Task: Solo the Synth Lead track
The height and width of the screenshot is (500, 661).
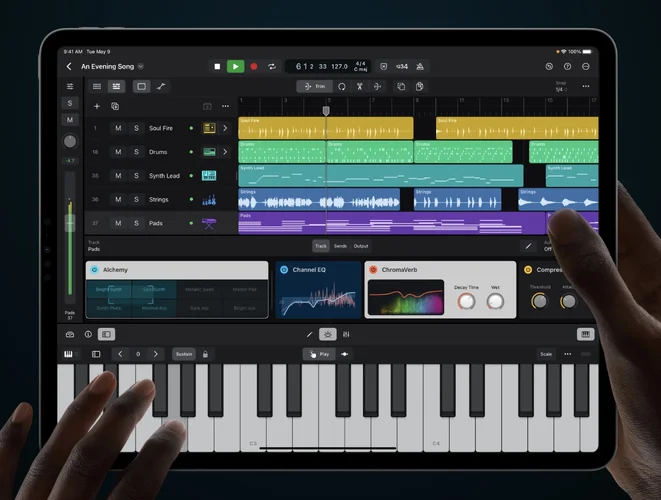Action: pyautogui.click(x=136, y=176)
